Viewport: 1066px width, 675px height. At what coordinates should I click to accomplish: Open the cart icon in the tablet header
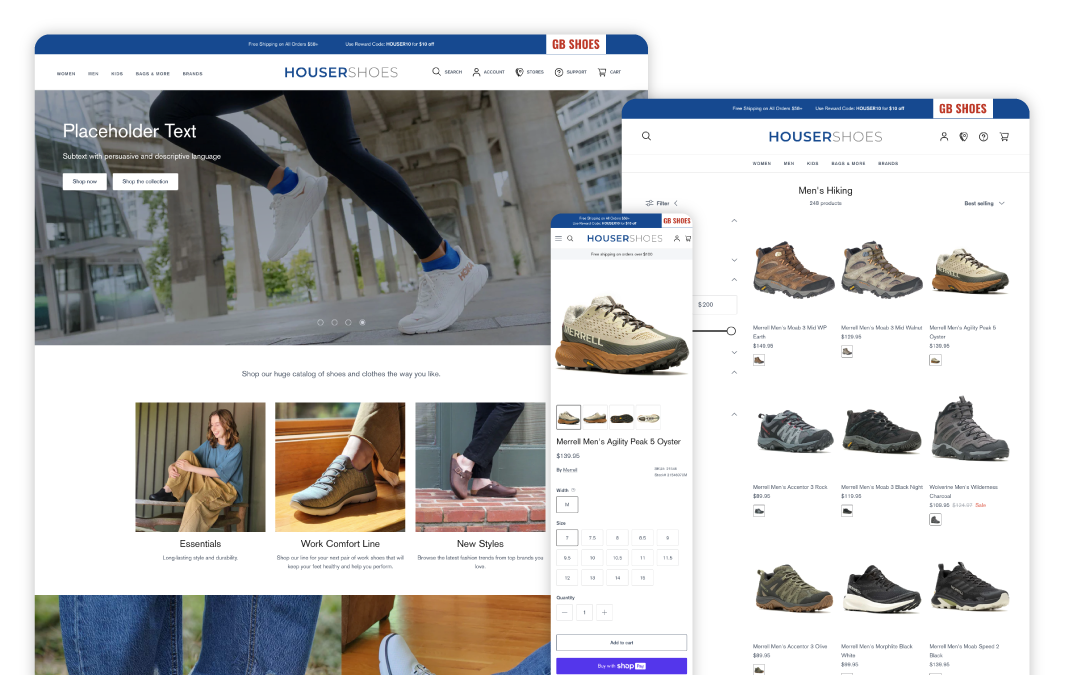pos(1004,136)
